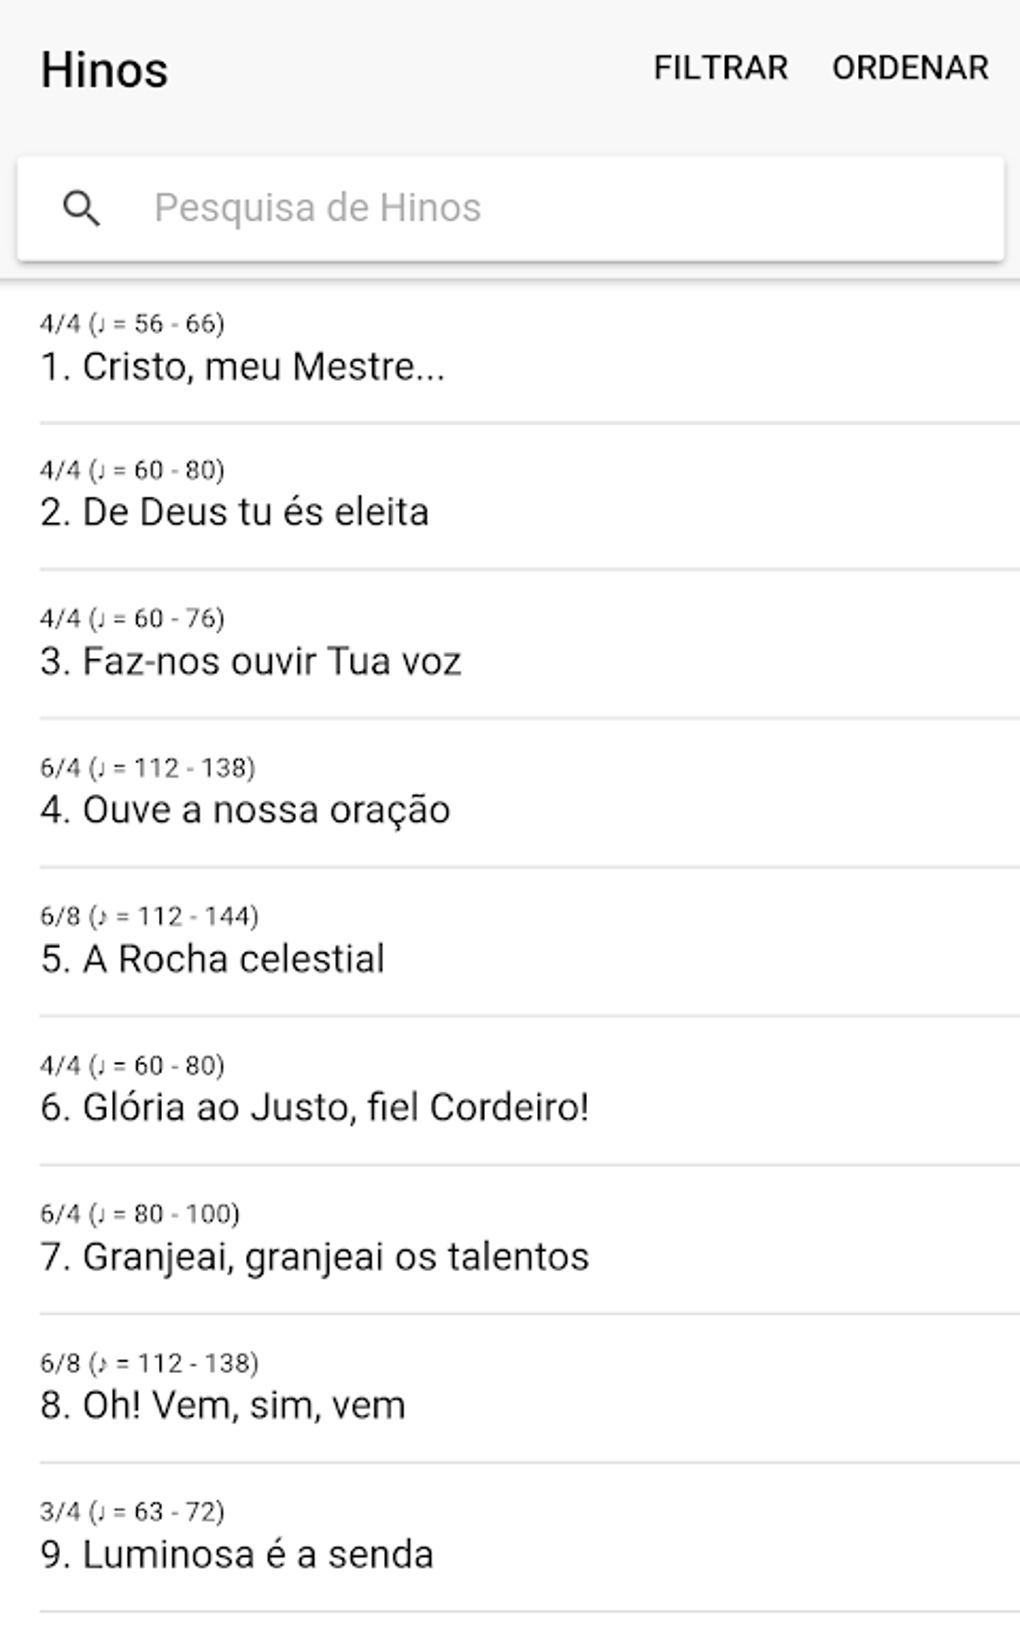Screen dimensions: 1020x1636
Task: Open hymn 9 Luminosa é a senda
Action: (x=237, y=1555)
